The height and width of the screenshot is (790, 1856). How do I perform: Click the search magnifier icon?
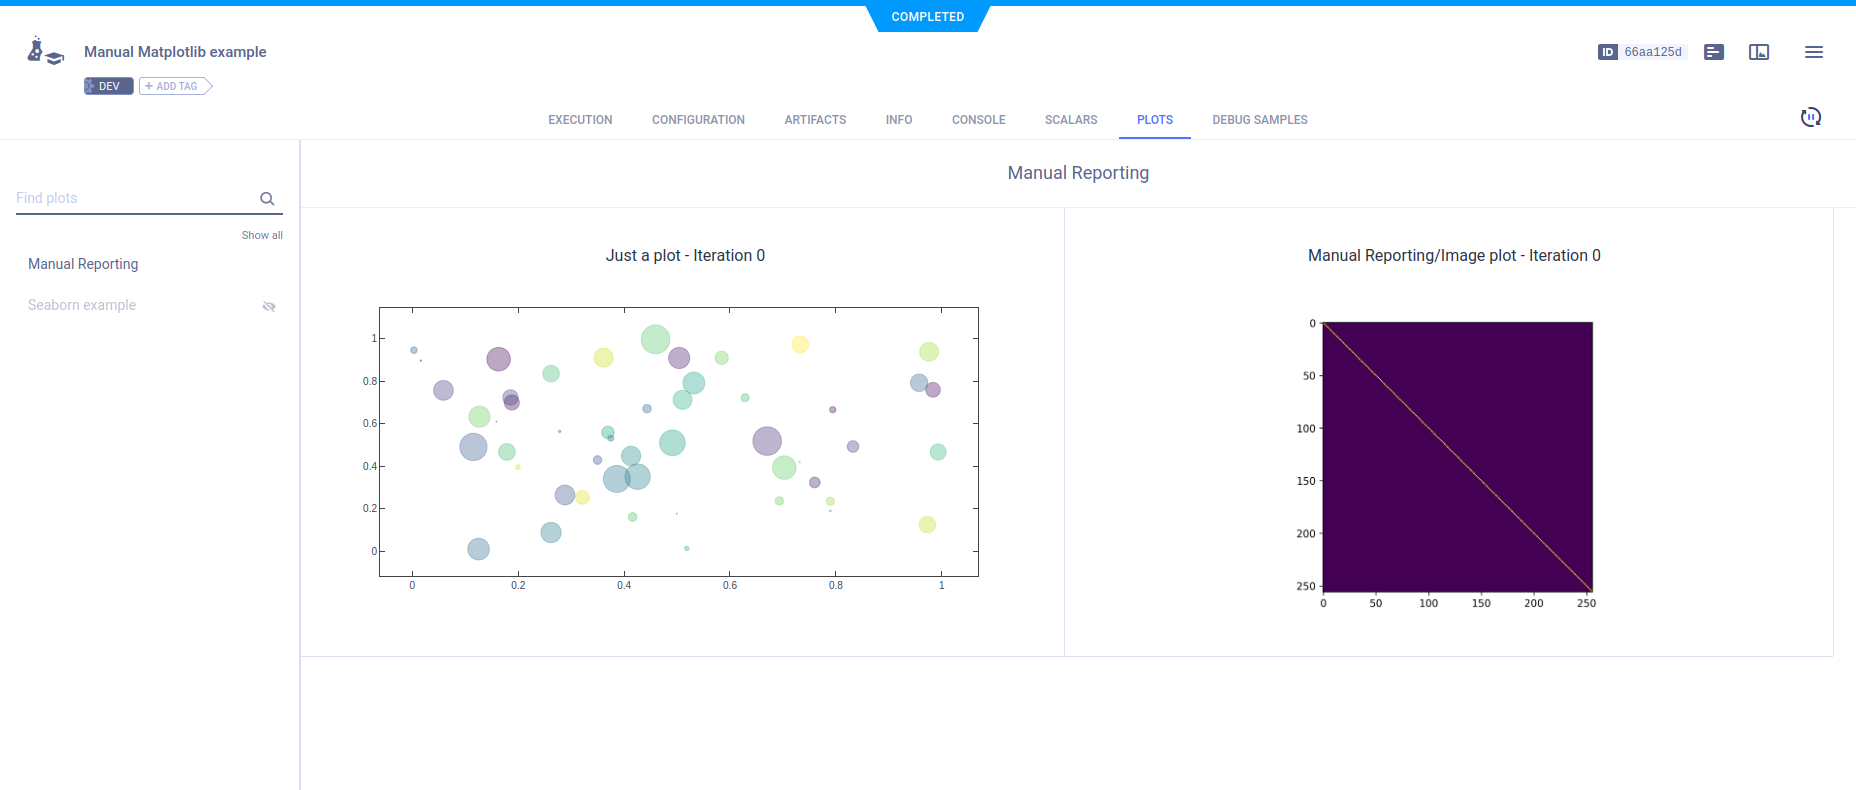click(267, 199)
